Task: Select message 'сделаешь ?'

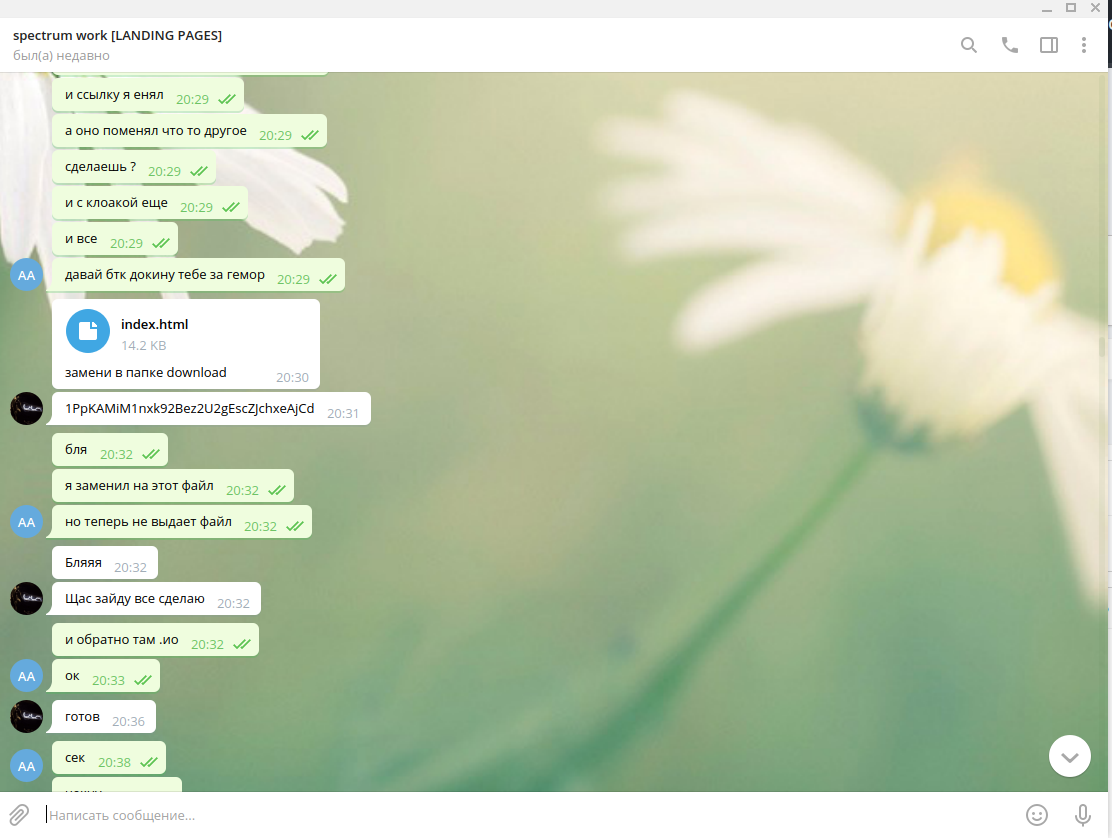Action: [x=134, y=167]
